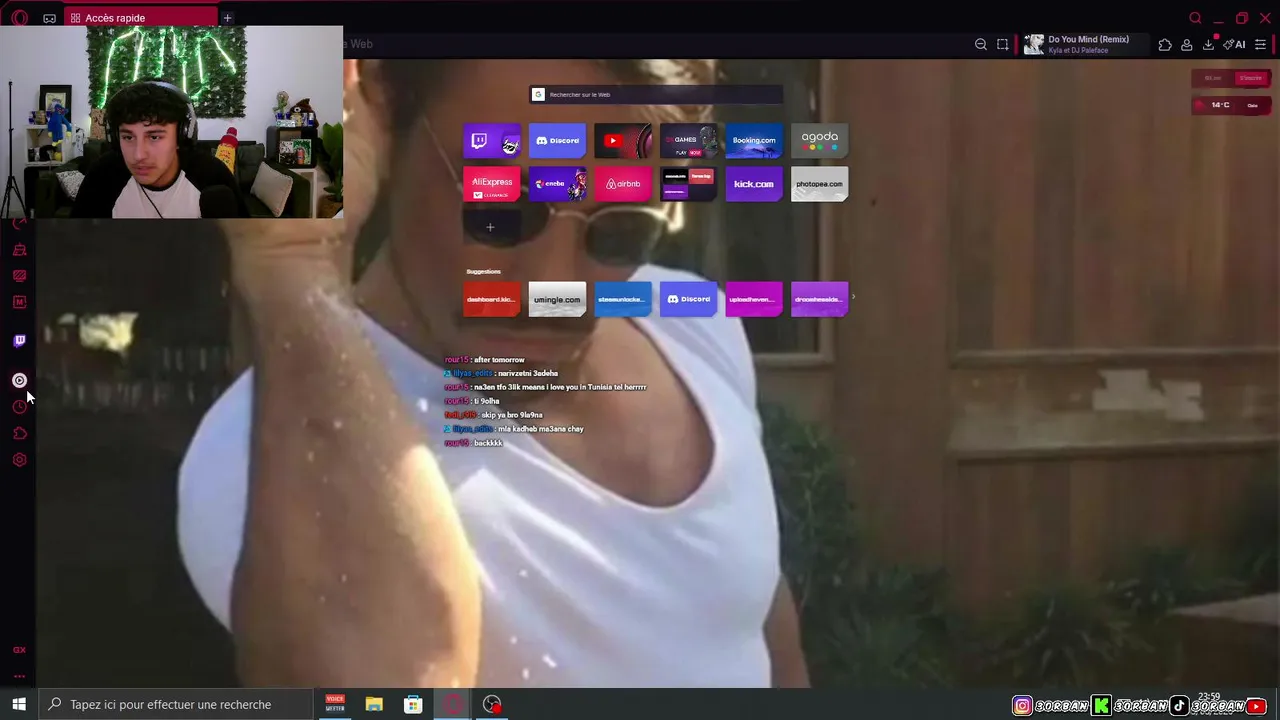Open the extensions puzzle icon in the toolbar
1280x720 pixels.
[x=1165, y=44]
